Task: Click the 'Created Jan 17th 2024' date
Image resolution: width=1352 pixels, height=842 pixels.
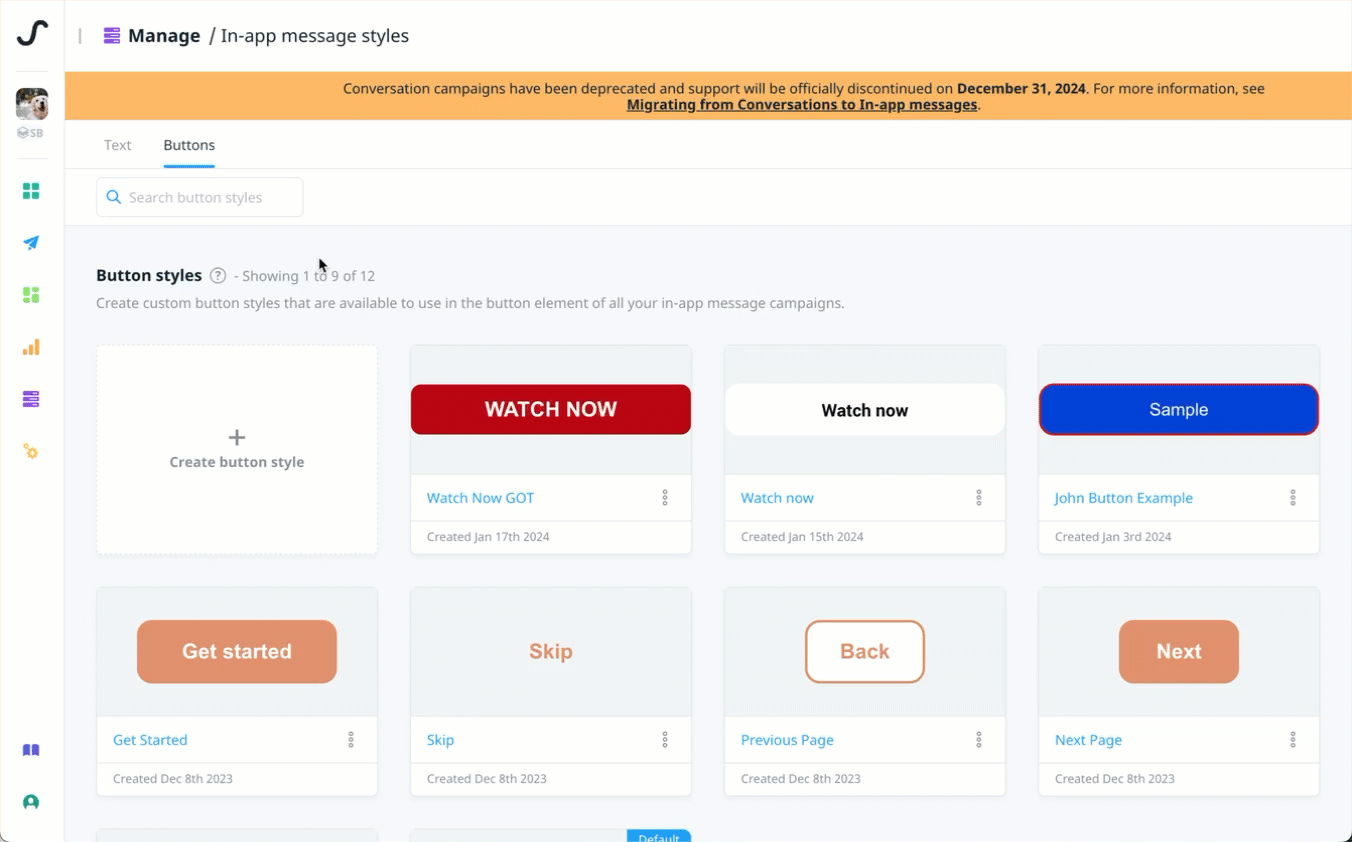Action: click(488, 537)
